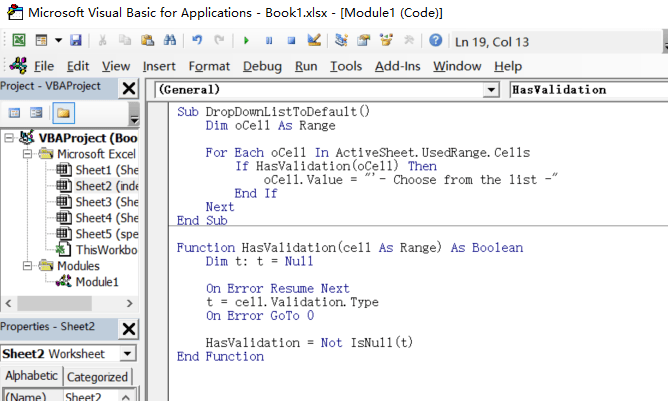Click the 'Sub DropDownListToDefault()' code line
Image resolution: width=668 pixels, height=401 pixels.
tap(274, 112)
